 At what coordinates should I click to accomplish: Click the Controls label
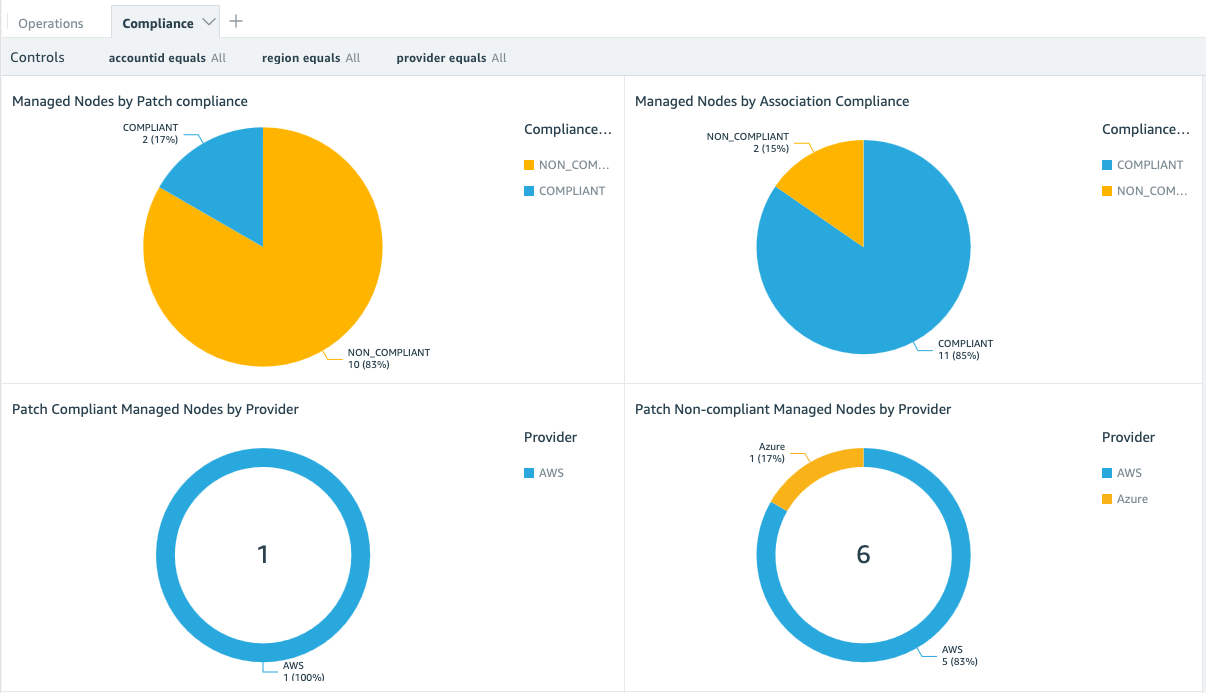coord(37,57)
